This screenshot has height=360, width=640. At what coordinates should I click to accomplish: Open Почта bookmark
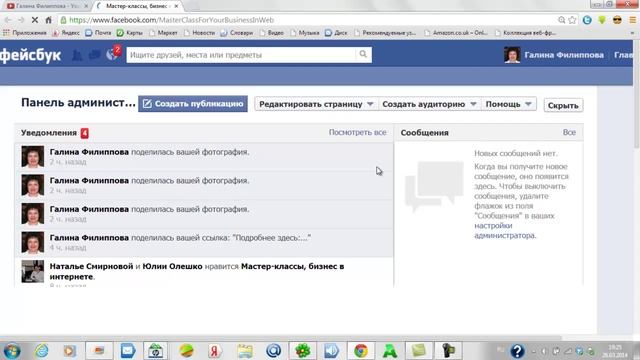click(98, 33)
